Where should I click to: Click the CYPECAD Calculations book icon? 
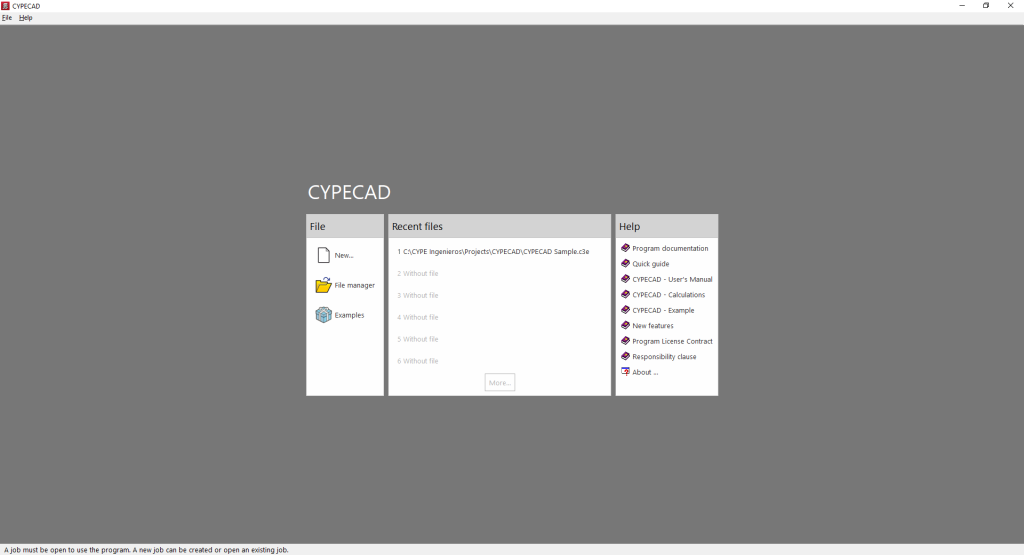[625, 294]
